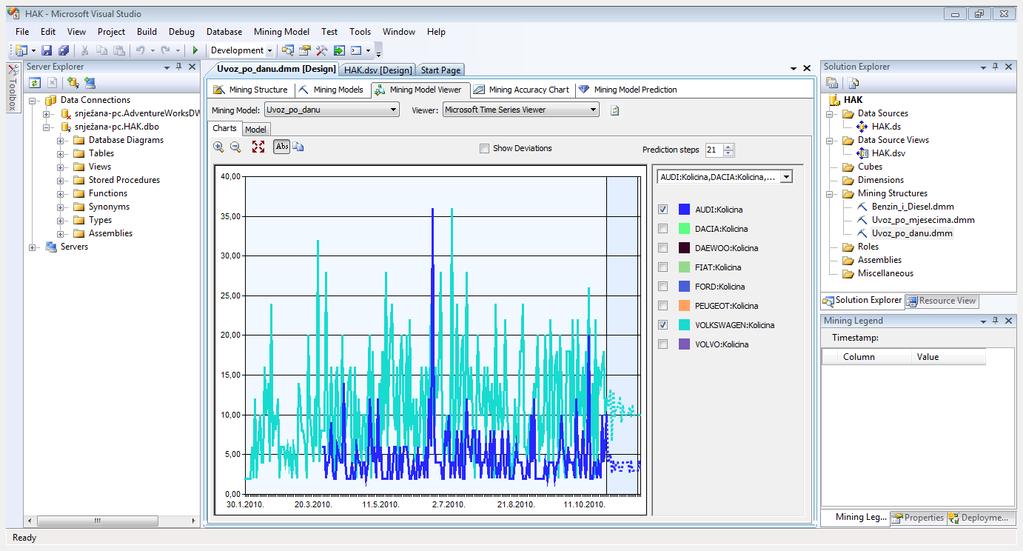
Task: Zoom out on the time series chart
Action: coord(236,147)
